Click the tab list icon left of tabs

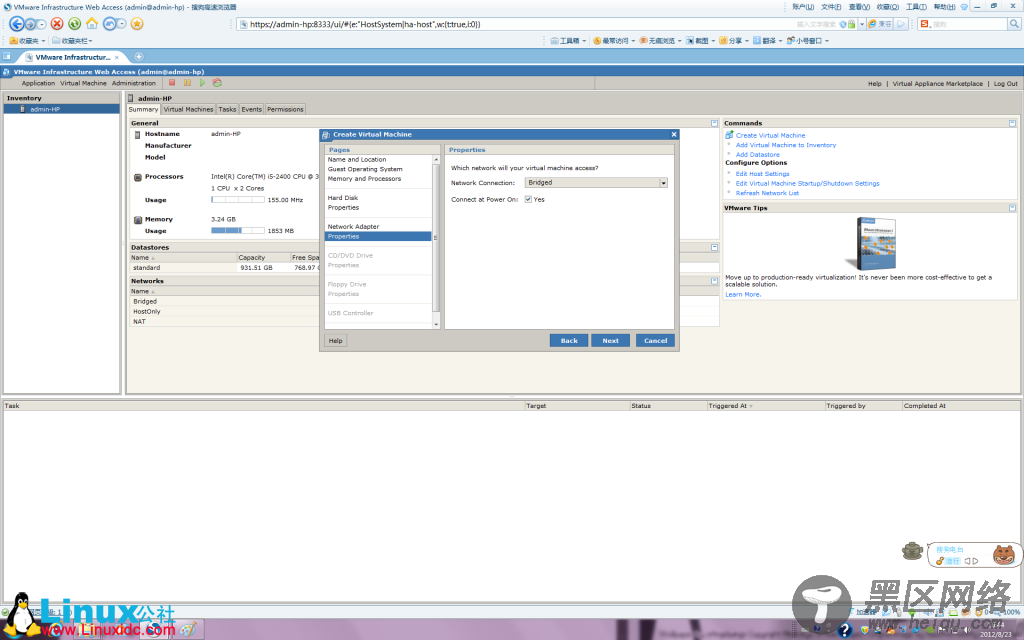click(7, 57)
